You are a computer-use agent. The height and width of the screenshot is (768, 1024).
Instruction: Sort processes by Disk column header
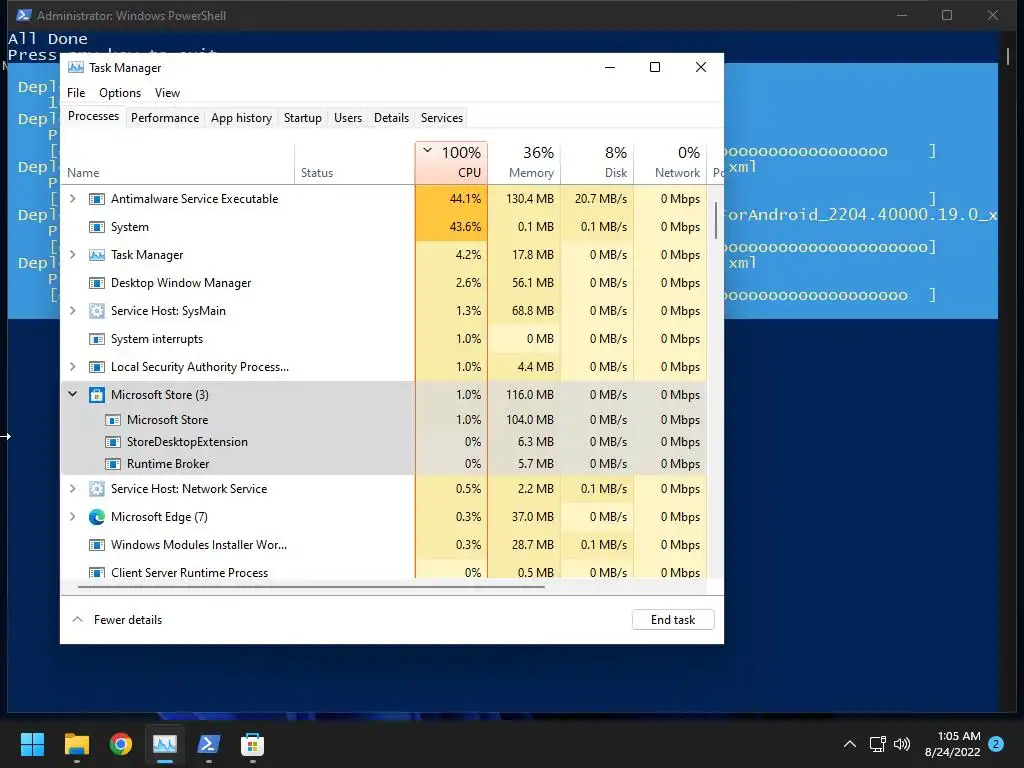[x=598, y=163]
